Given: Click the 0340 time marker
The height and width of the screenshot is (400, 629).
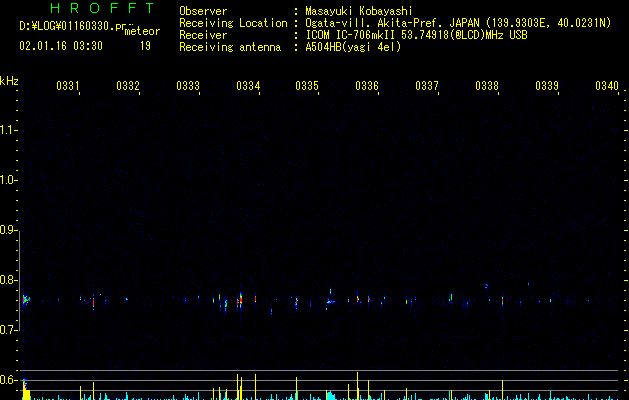Looking at the screenshot, I should click(607, 85).
